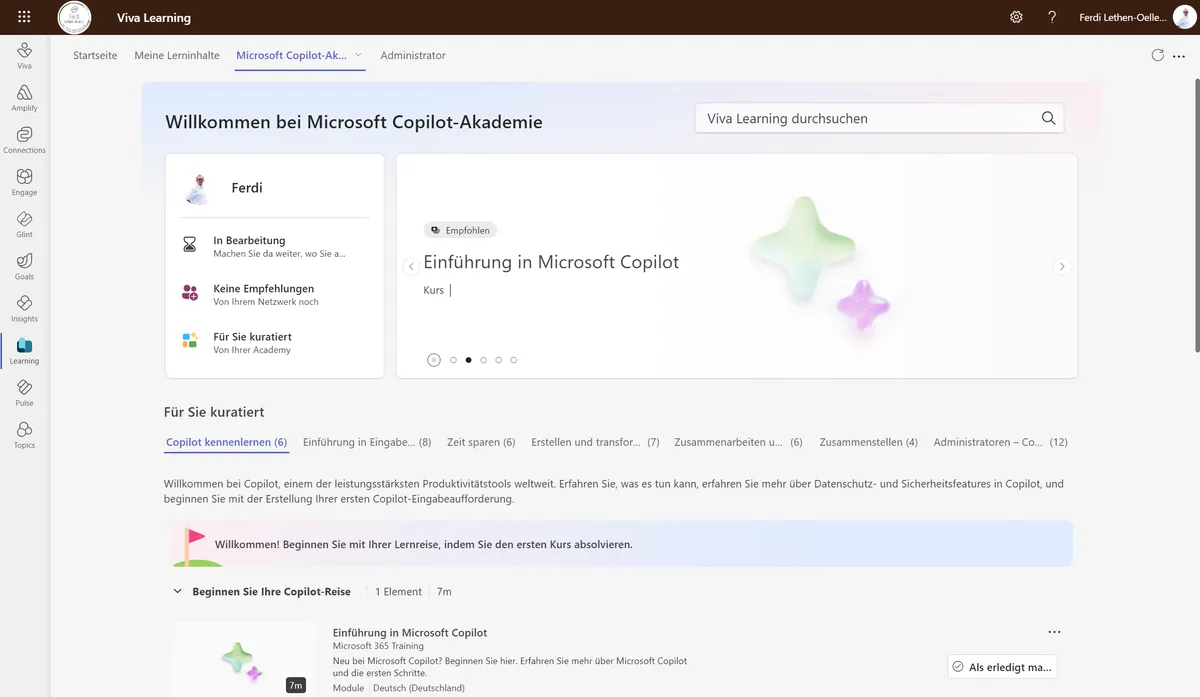Click the Viva Learning durchsuchen search field
This screenshot has height=697, width=1200.
pos(880,118)
